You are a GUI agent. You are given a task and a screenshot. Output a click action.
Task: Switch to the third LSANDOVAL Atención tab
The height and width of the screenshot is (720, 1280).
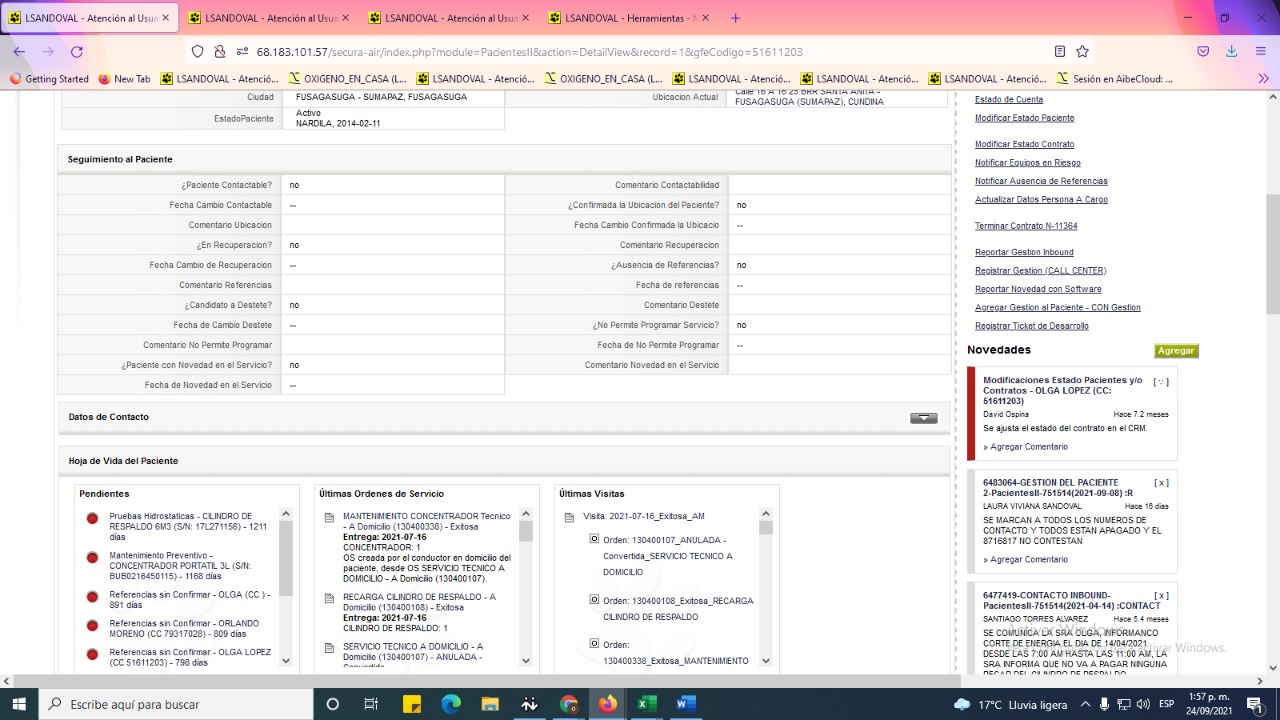pyautogui.click(x=449, y=18)
